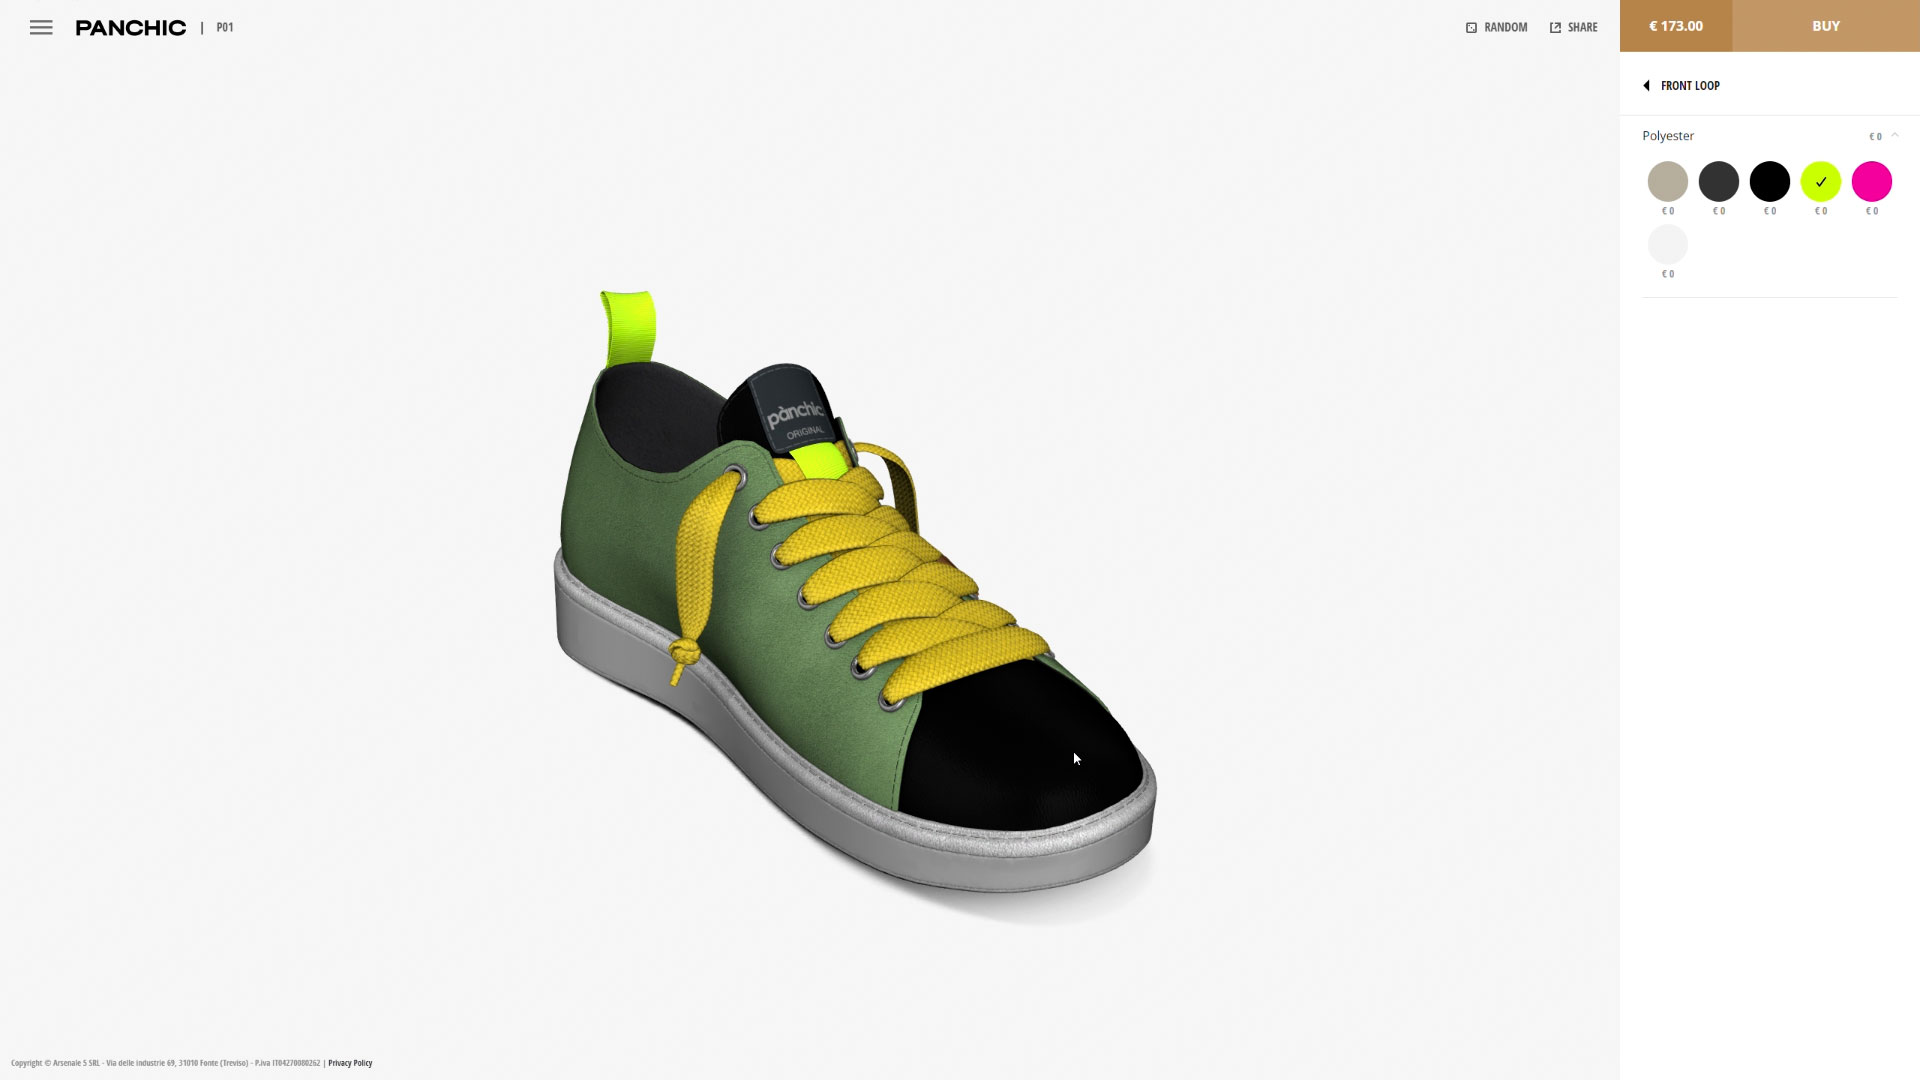Click the Share export icon

(1555, 28)
